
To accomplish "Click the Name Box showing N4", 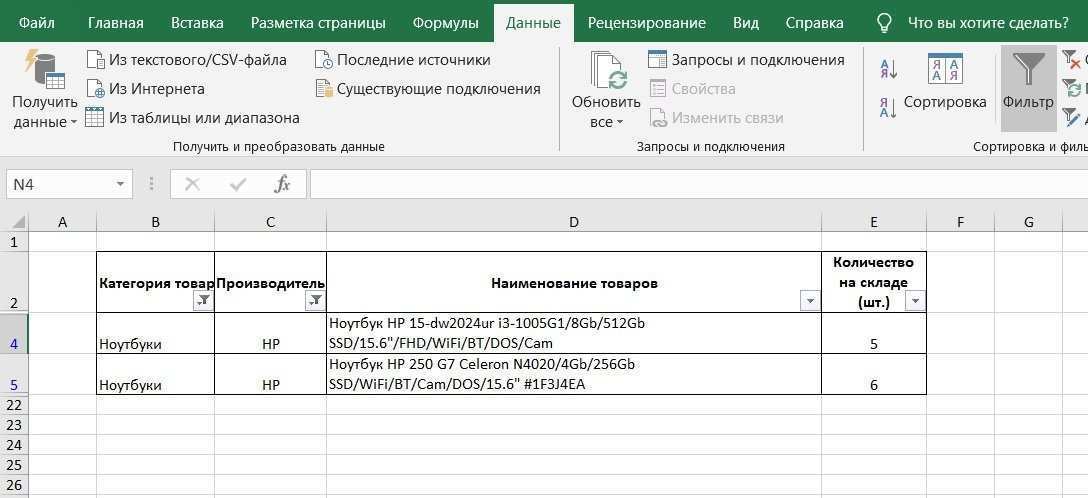I will click(59, 184).
